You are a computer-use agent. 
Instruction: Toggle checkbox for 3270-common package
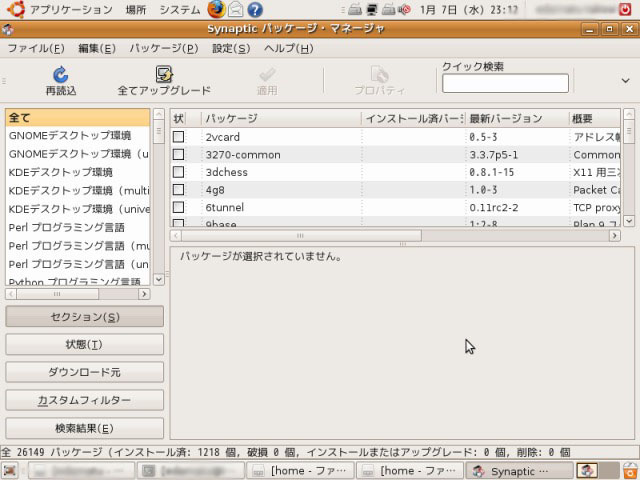point(178,154)
